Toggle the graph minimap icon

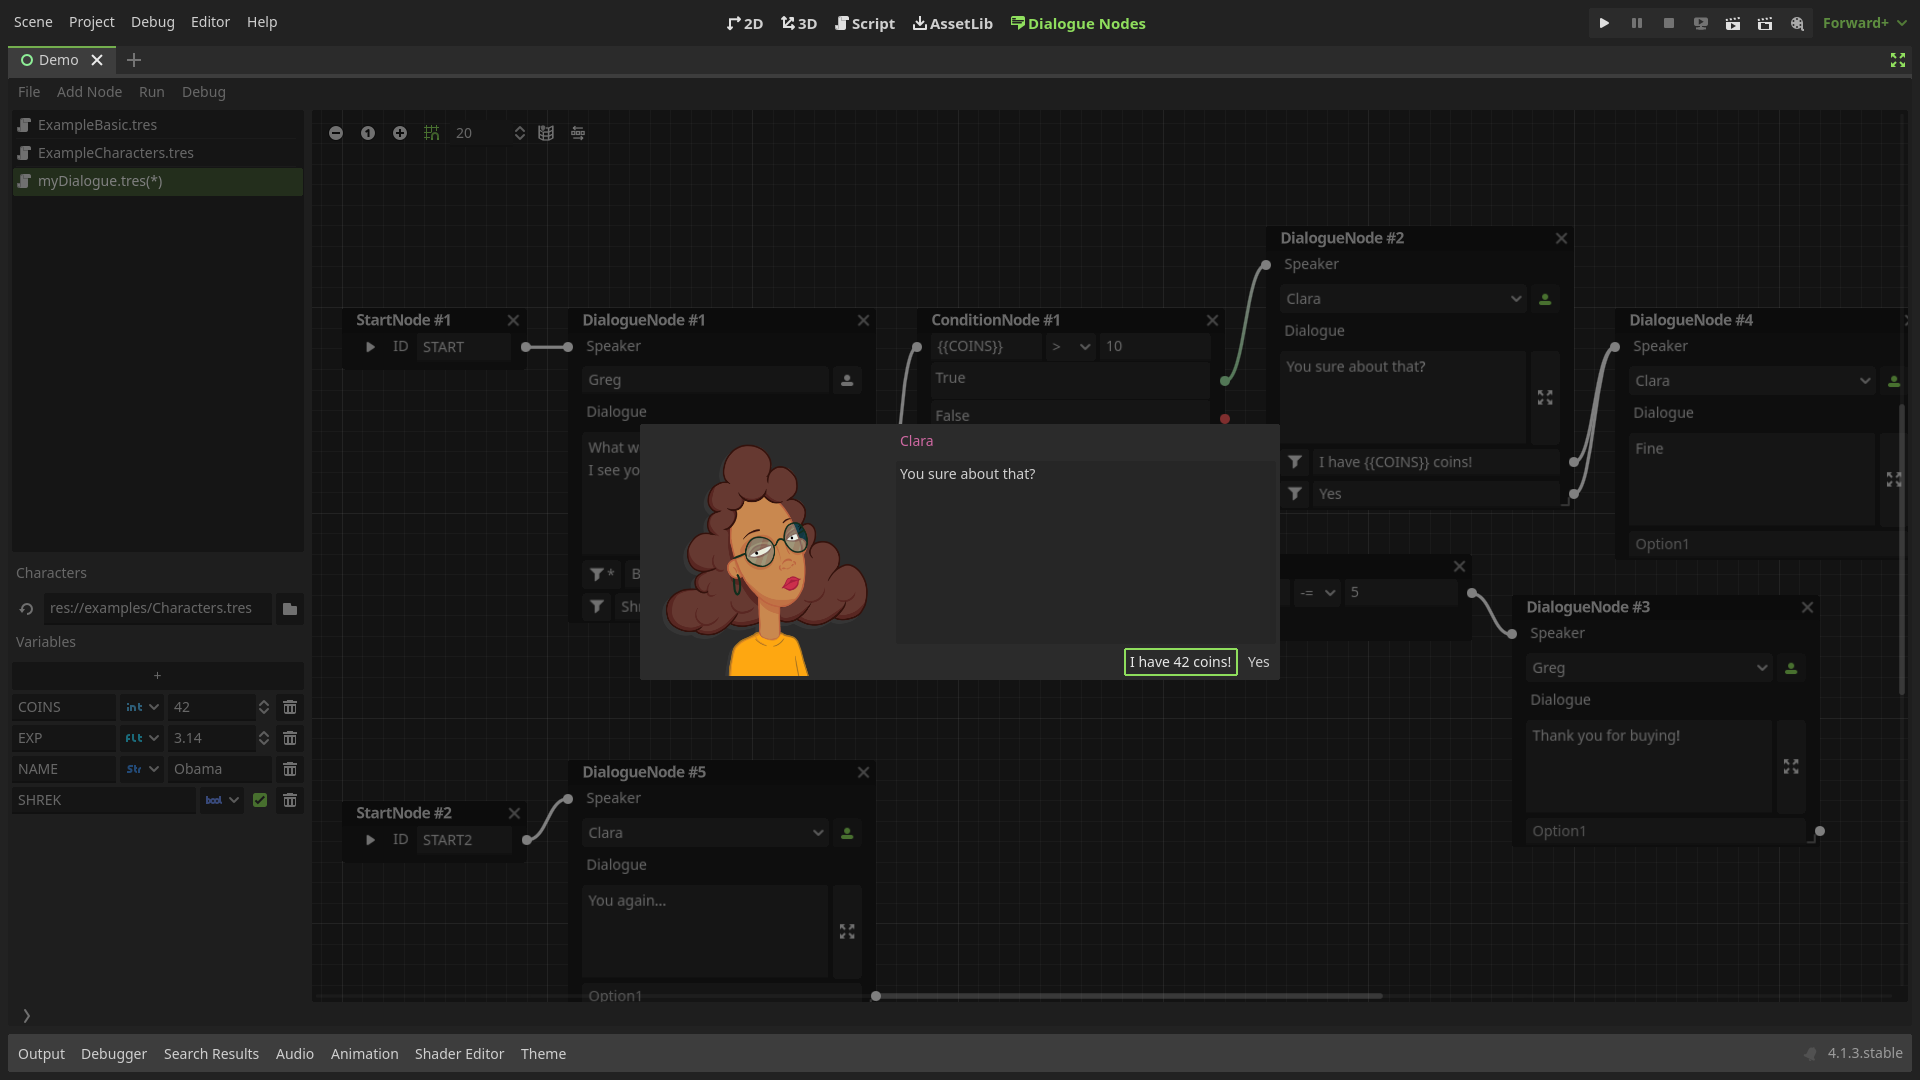tap(546, 133)
